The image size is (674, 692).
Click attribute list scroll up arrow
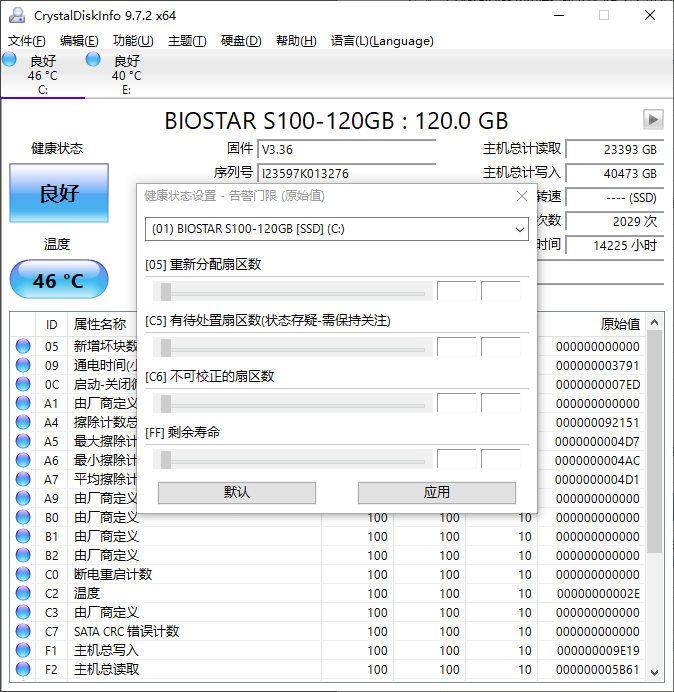(x=655, y=322)
